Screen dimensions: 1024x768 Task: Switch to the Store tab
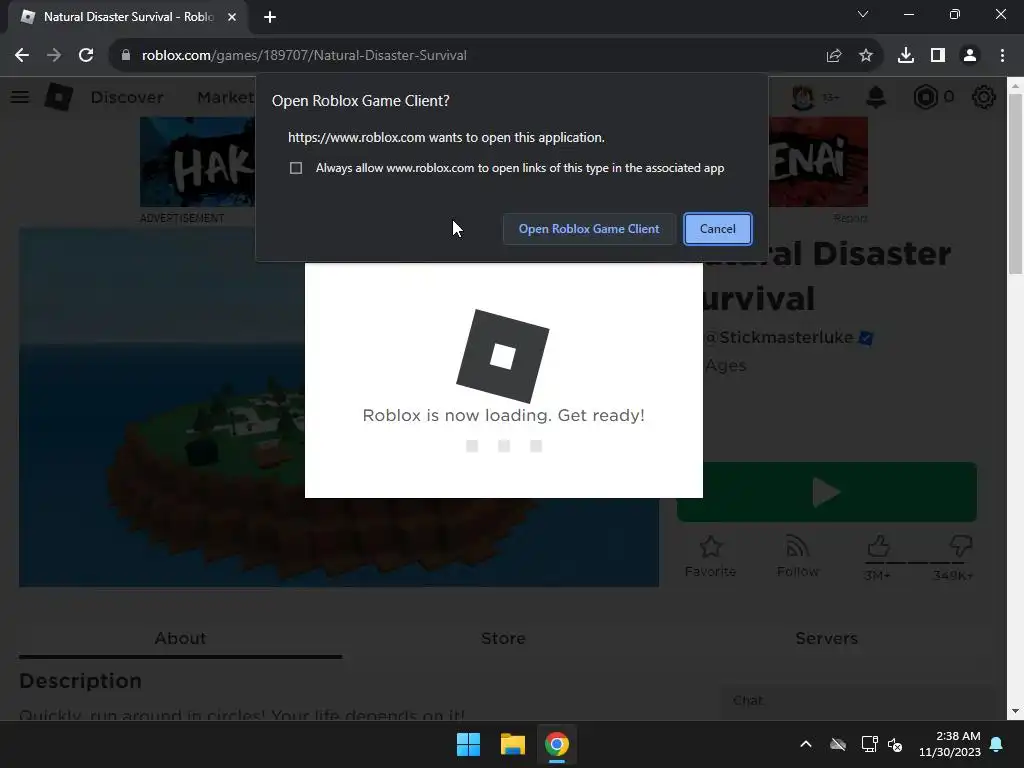(503, 638)
